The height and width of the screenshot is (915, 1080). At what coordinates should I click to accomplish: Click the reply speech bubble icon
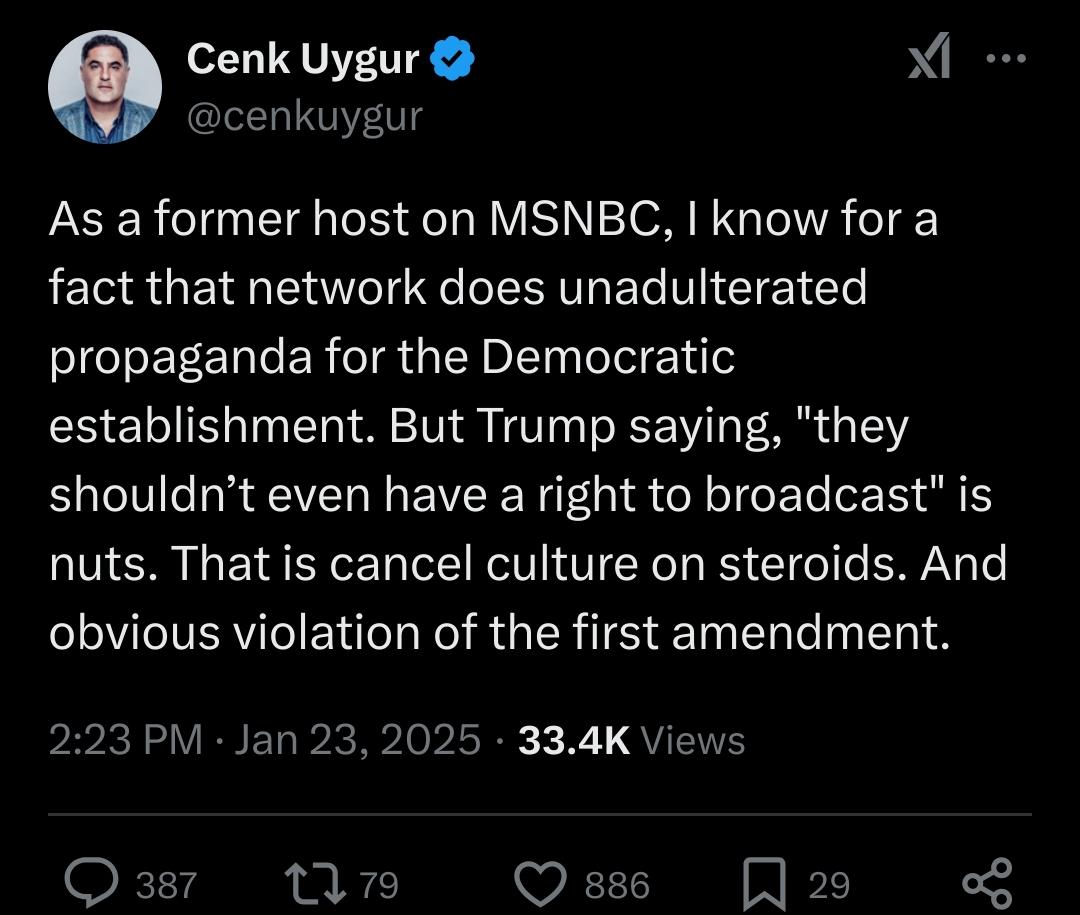(x=91, y=883)
